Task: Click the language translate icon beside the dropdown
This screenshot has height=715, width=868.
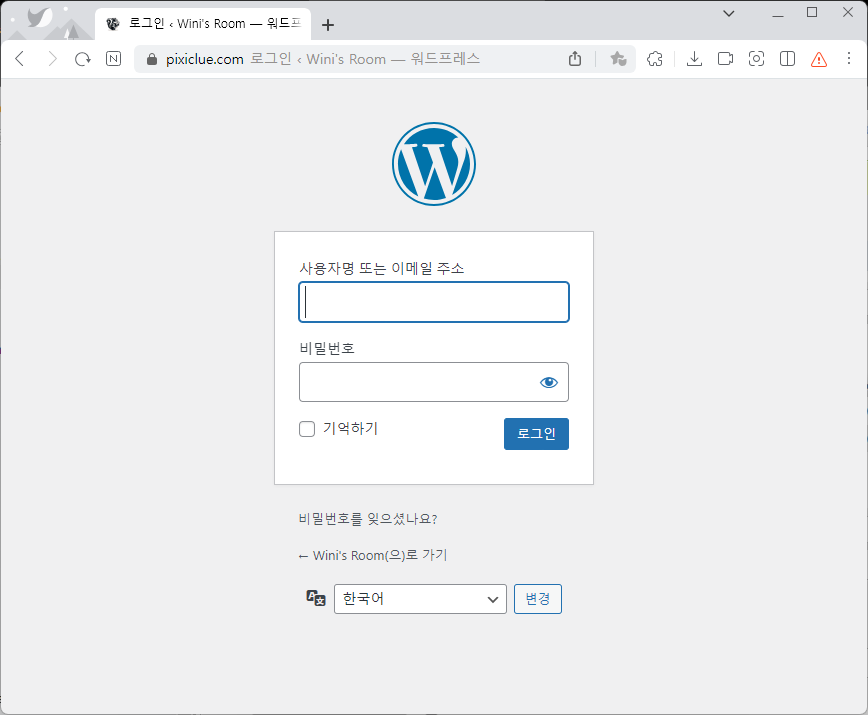Action: tap(316, 598)
